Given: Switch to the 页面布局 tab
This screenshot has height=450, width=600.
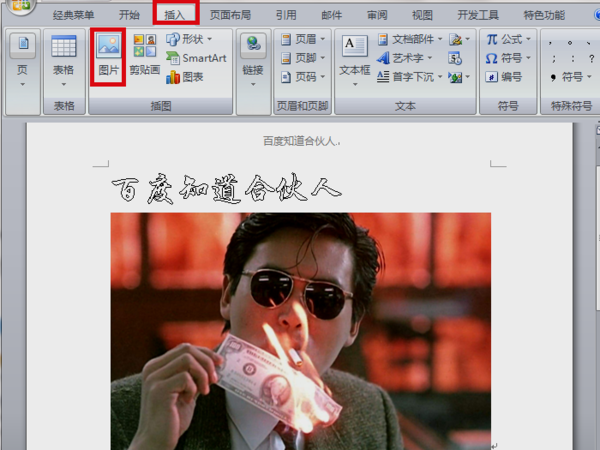Looking at the screenshot, I should [x=230, y=15].
